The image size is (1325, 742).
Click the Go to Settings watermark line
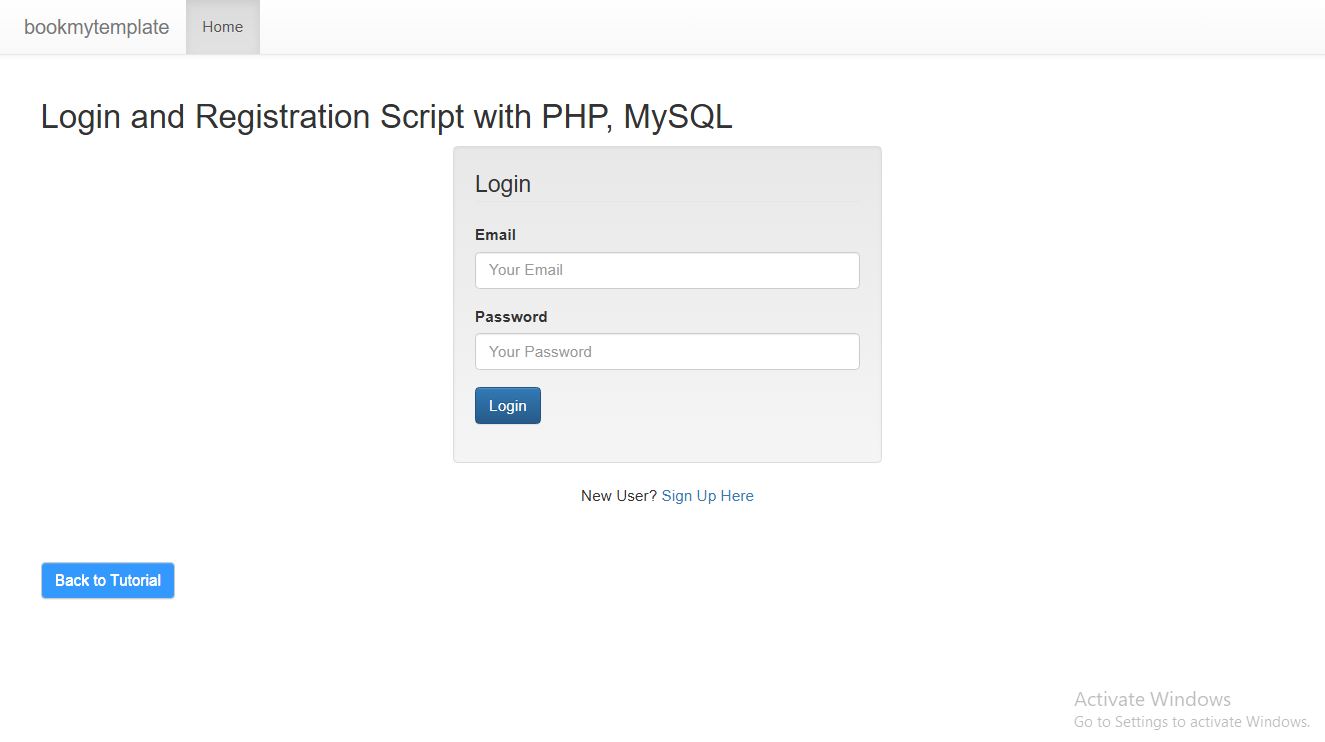(1191, 722)
